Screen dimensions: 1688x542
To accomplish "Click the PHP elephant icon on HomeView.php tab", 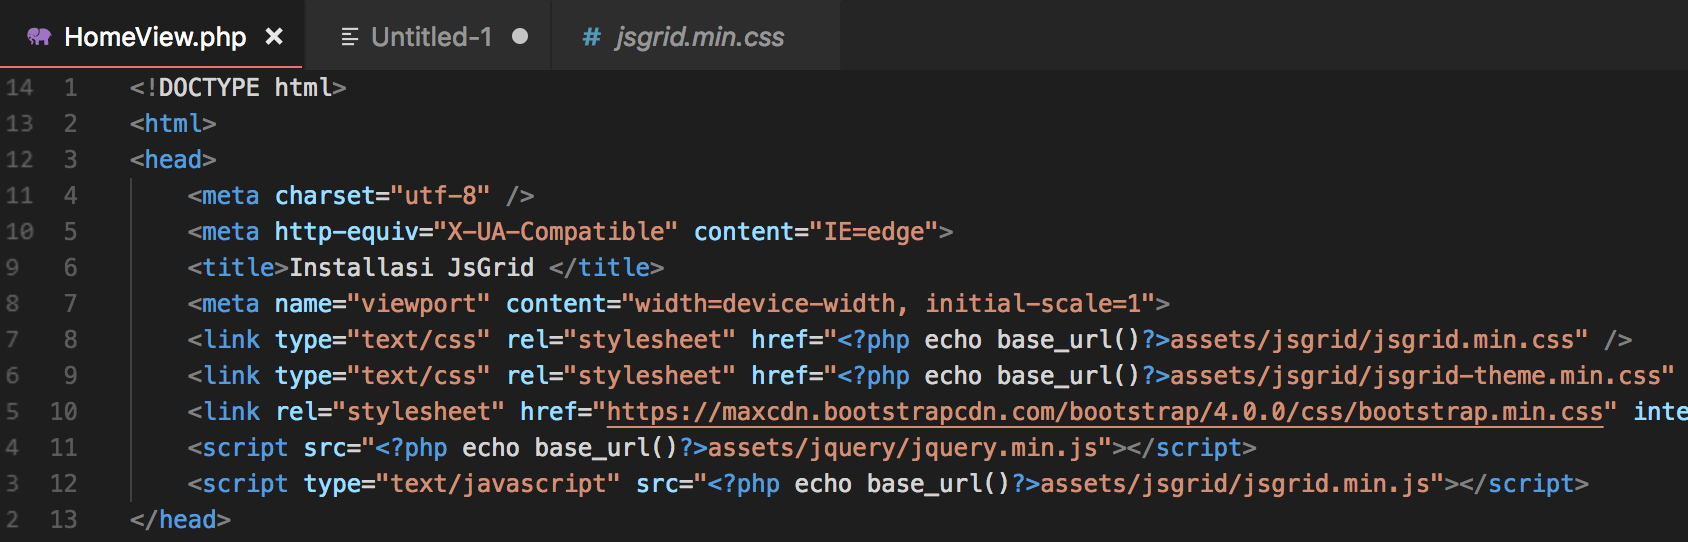I will (x=39, y=37).
